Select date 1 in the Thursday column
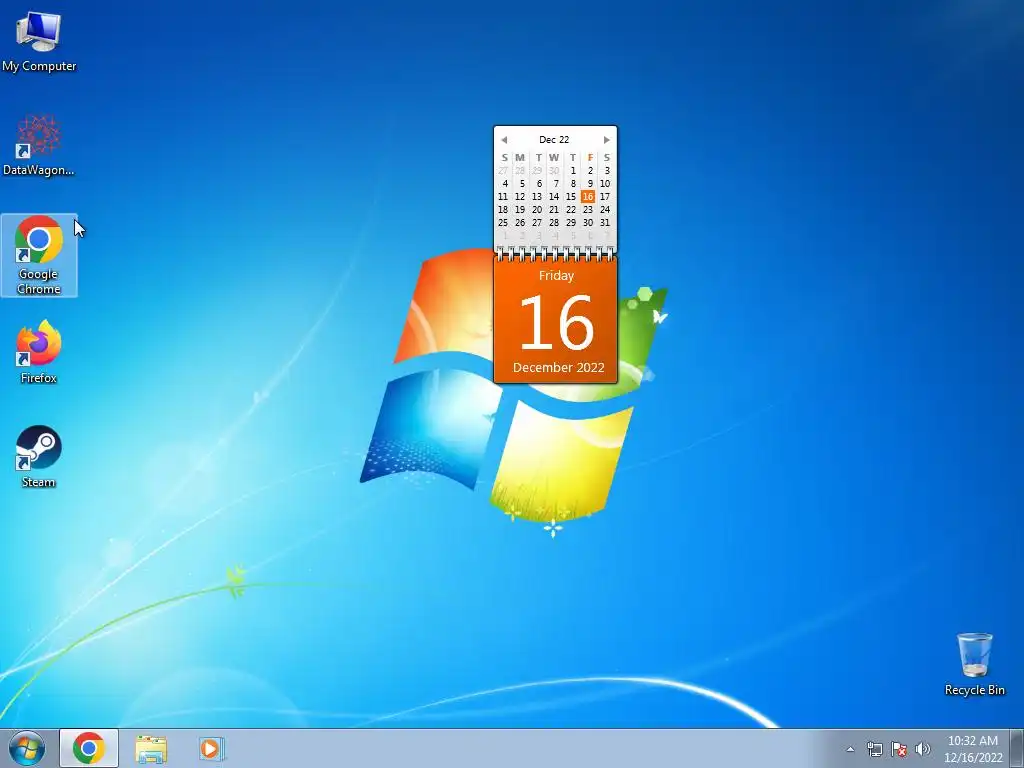This screenshot has width=1024, height=768. (573, 170)
